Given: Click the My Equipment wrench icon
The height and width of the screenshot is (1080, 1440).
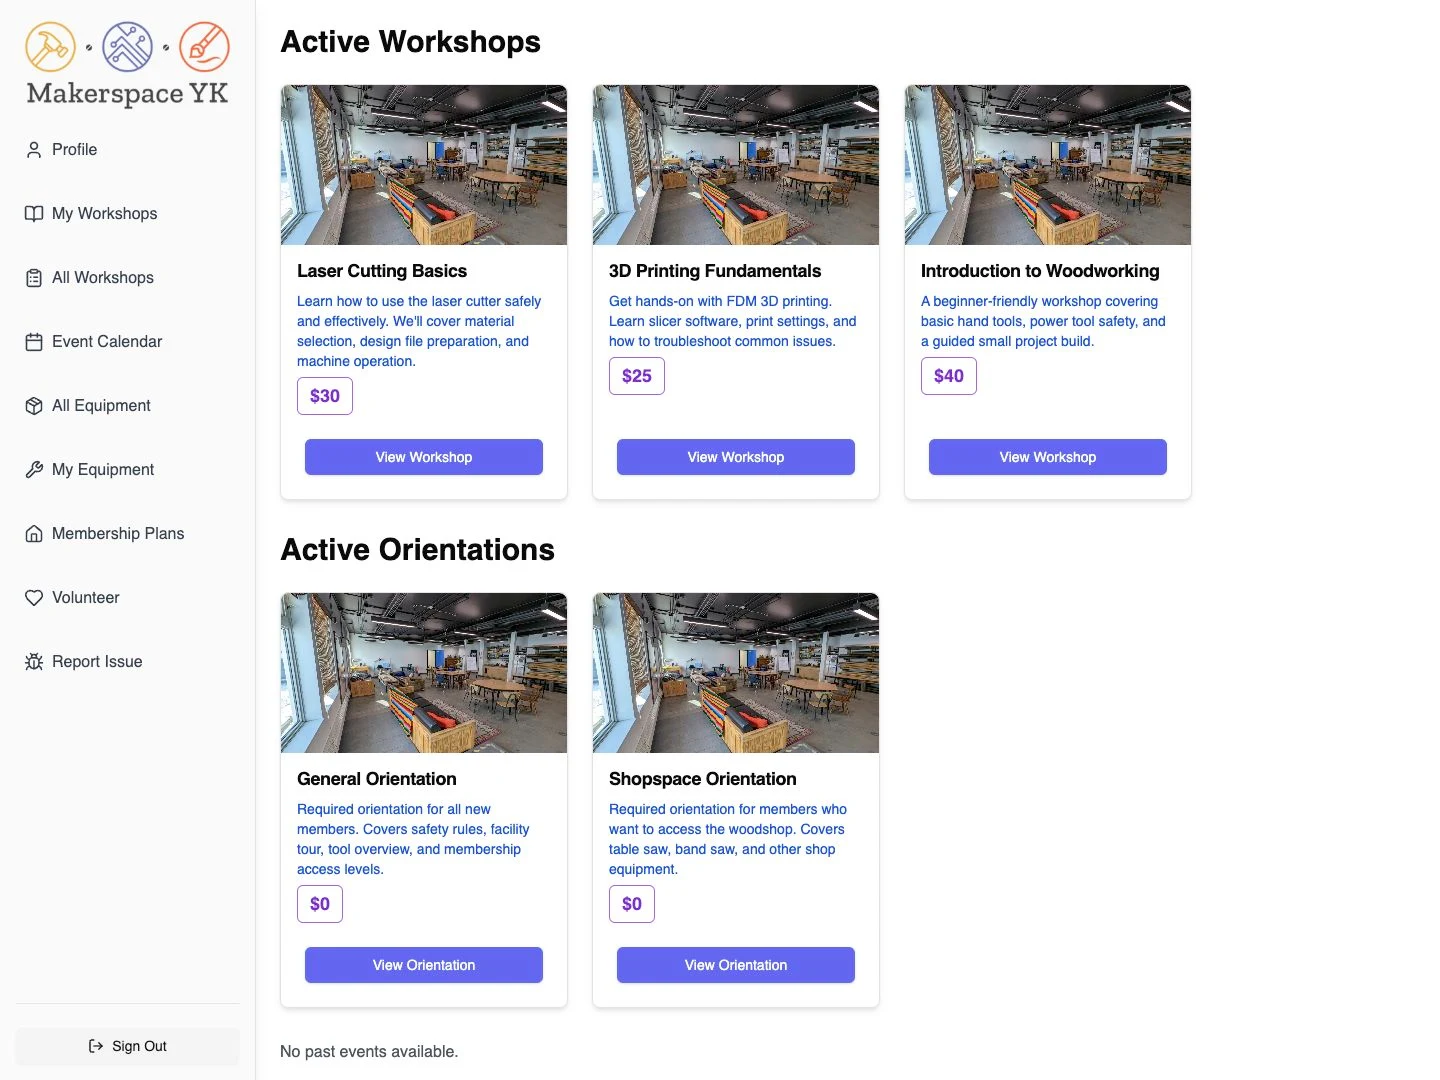Looking at the screenshot, I should 34,470.
